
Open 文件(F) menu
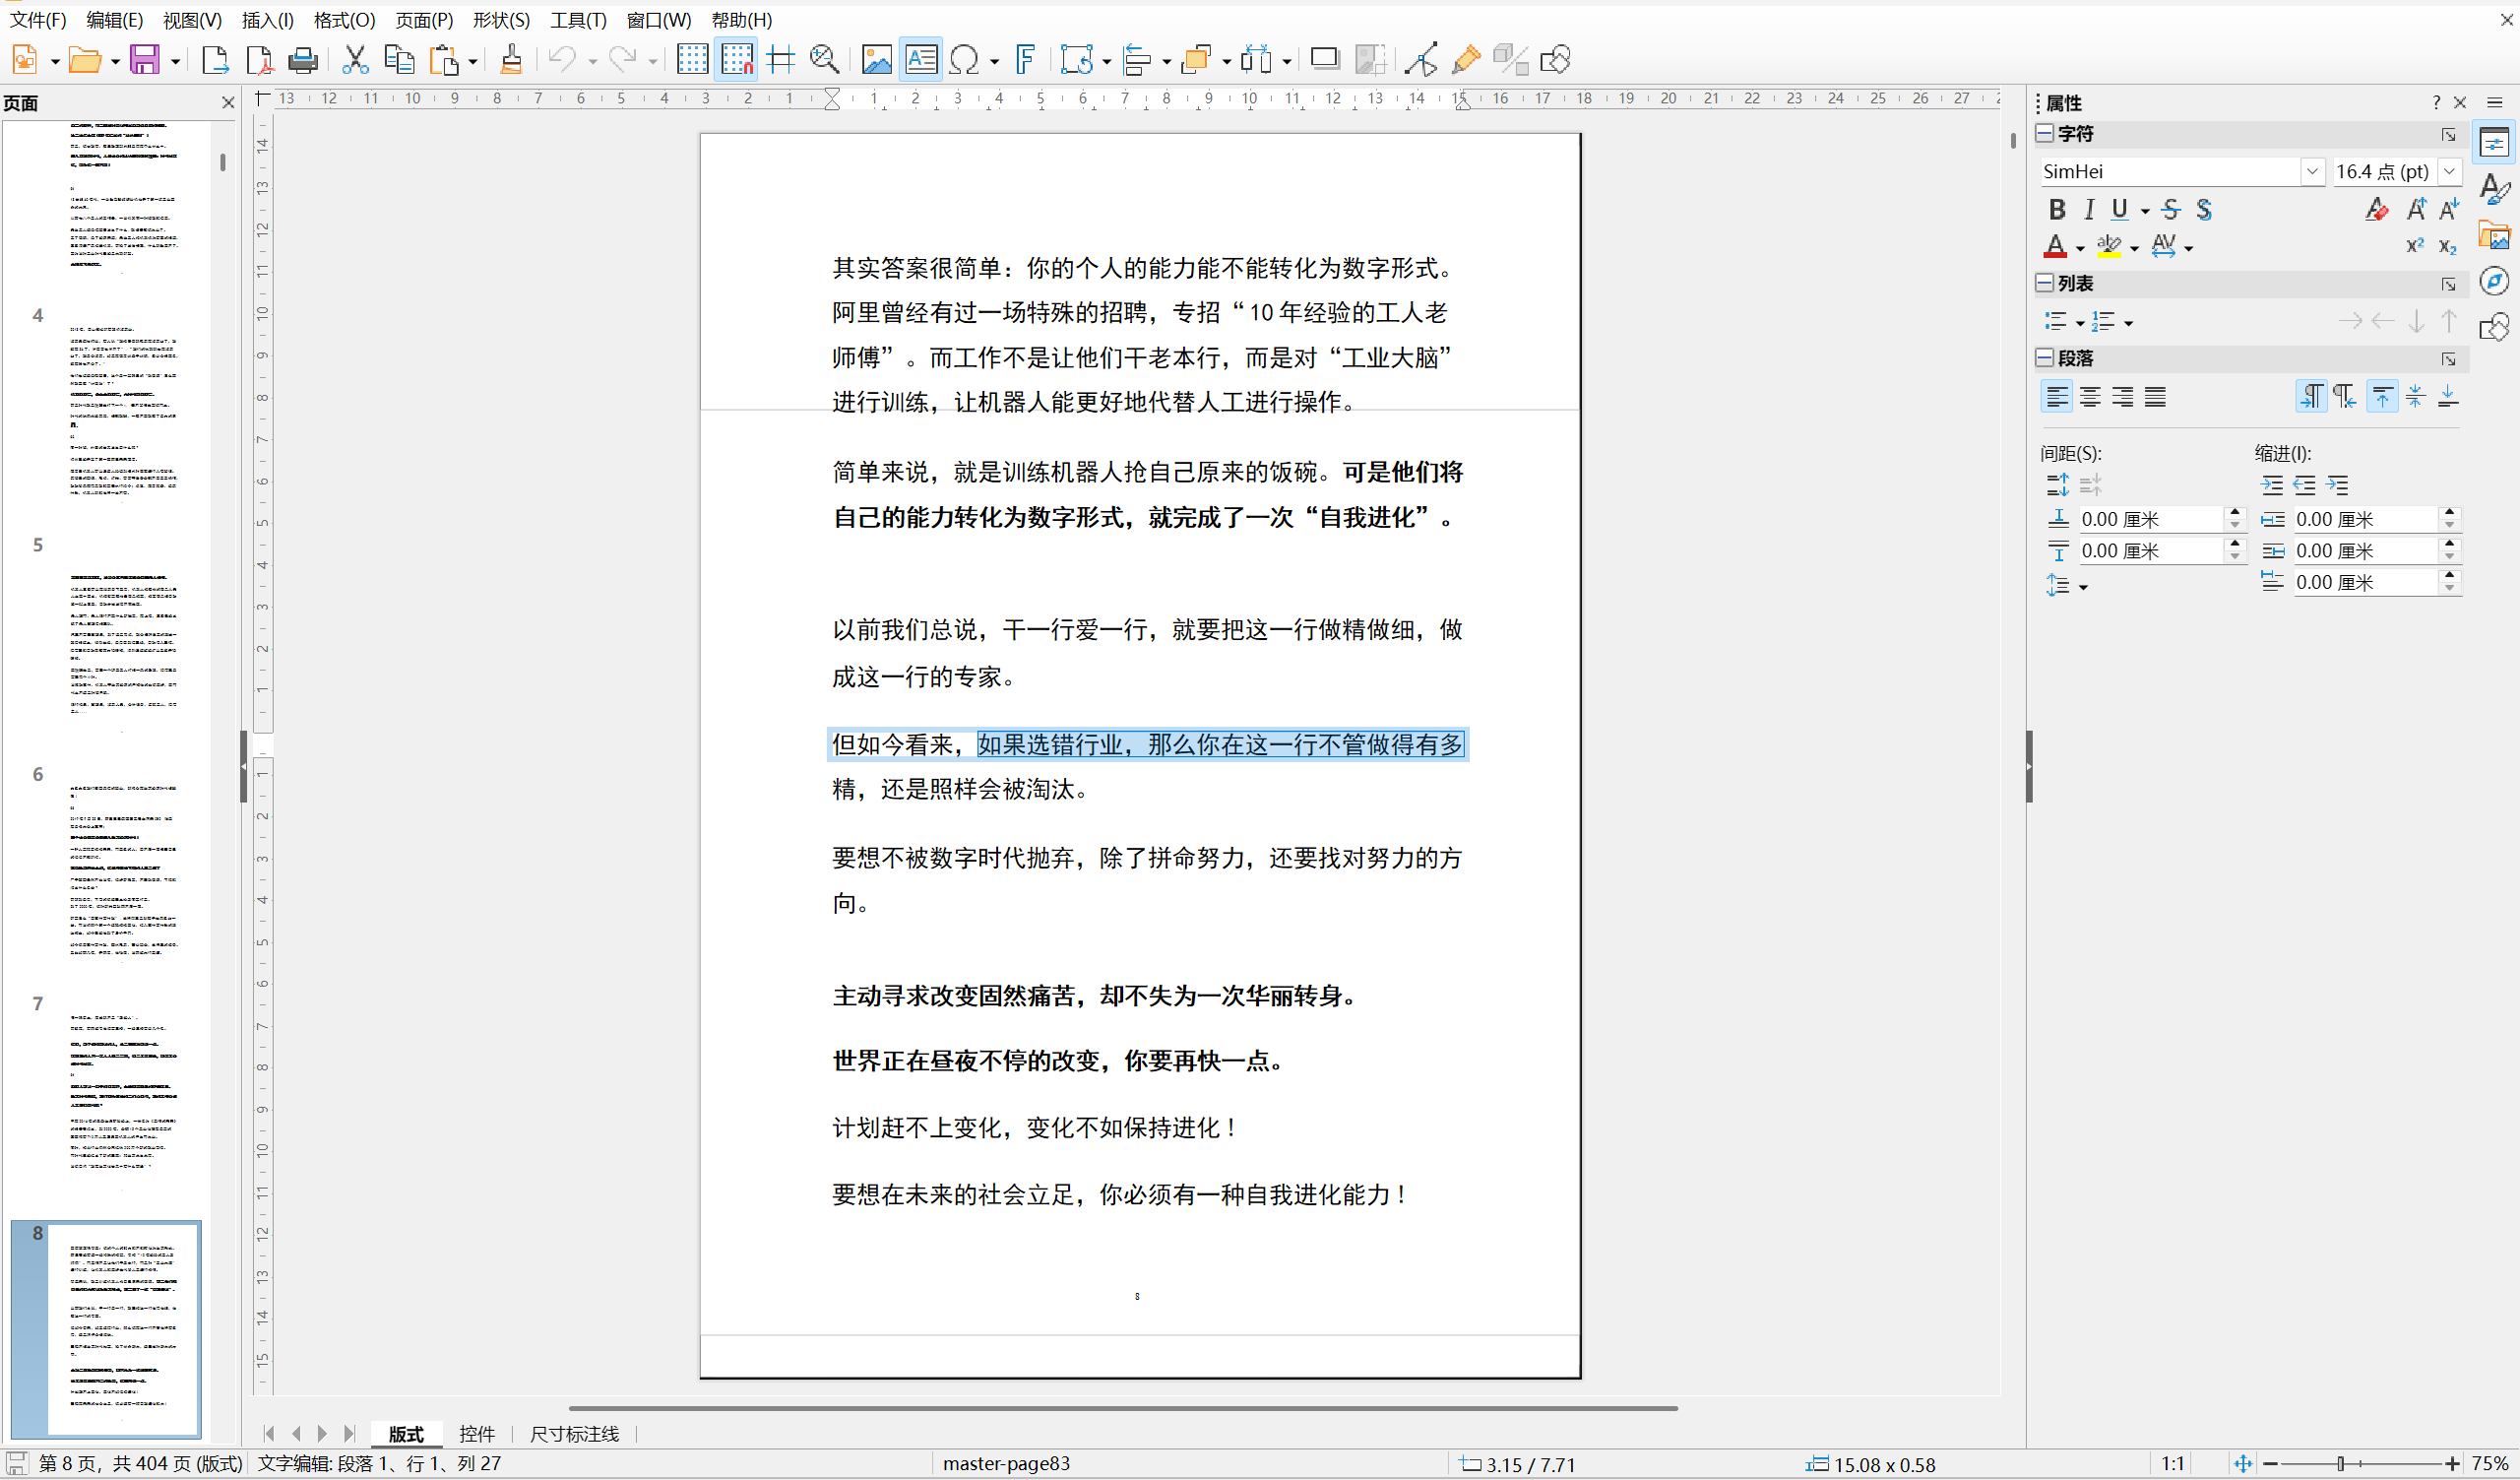(x=38, y=20)
